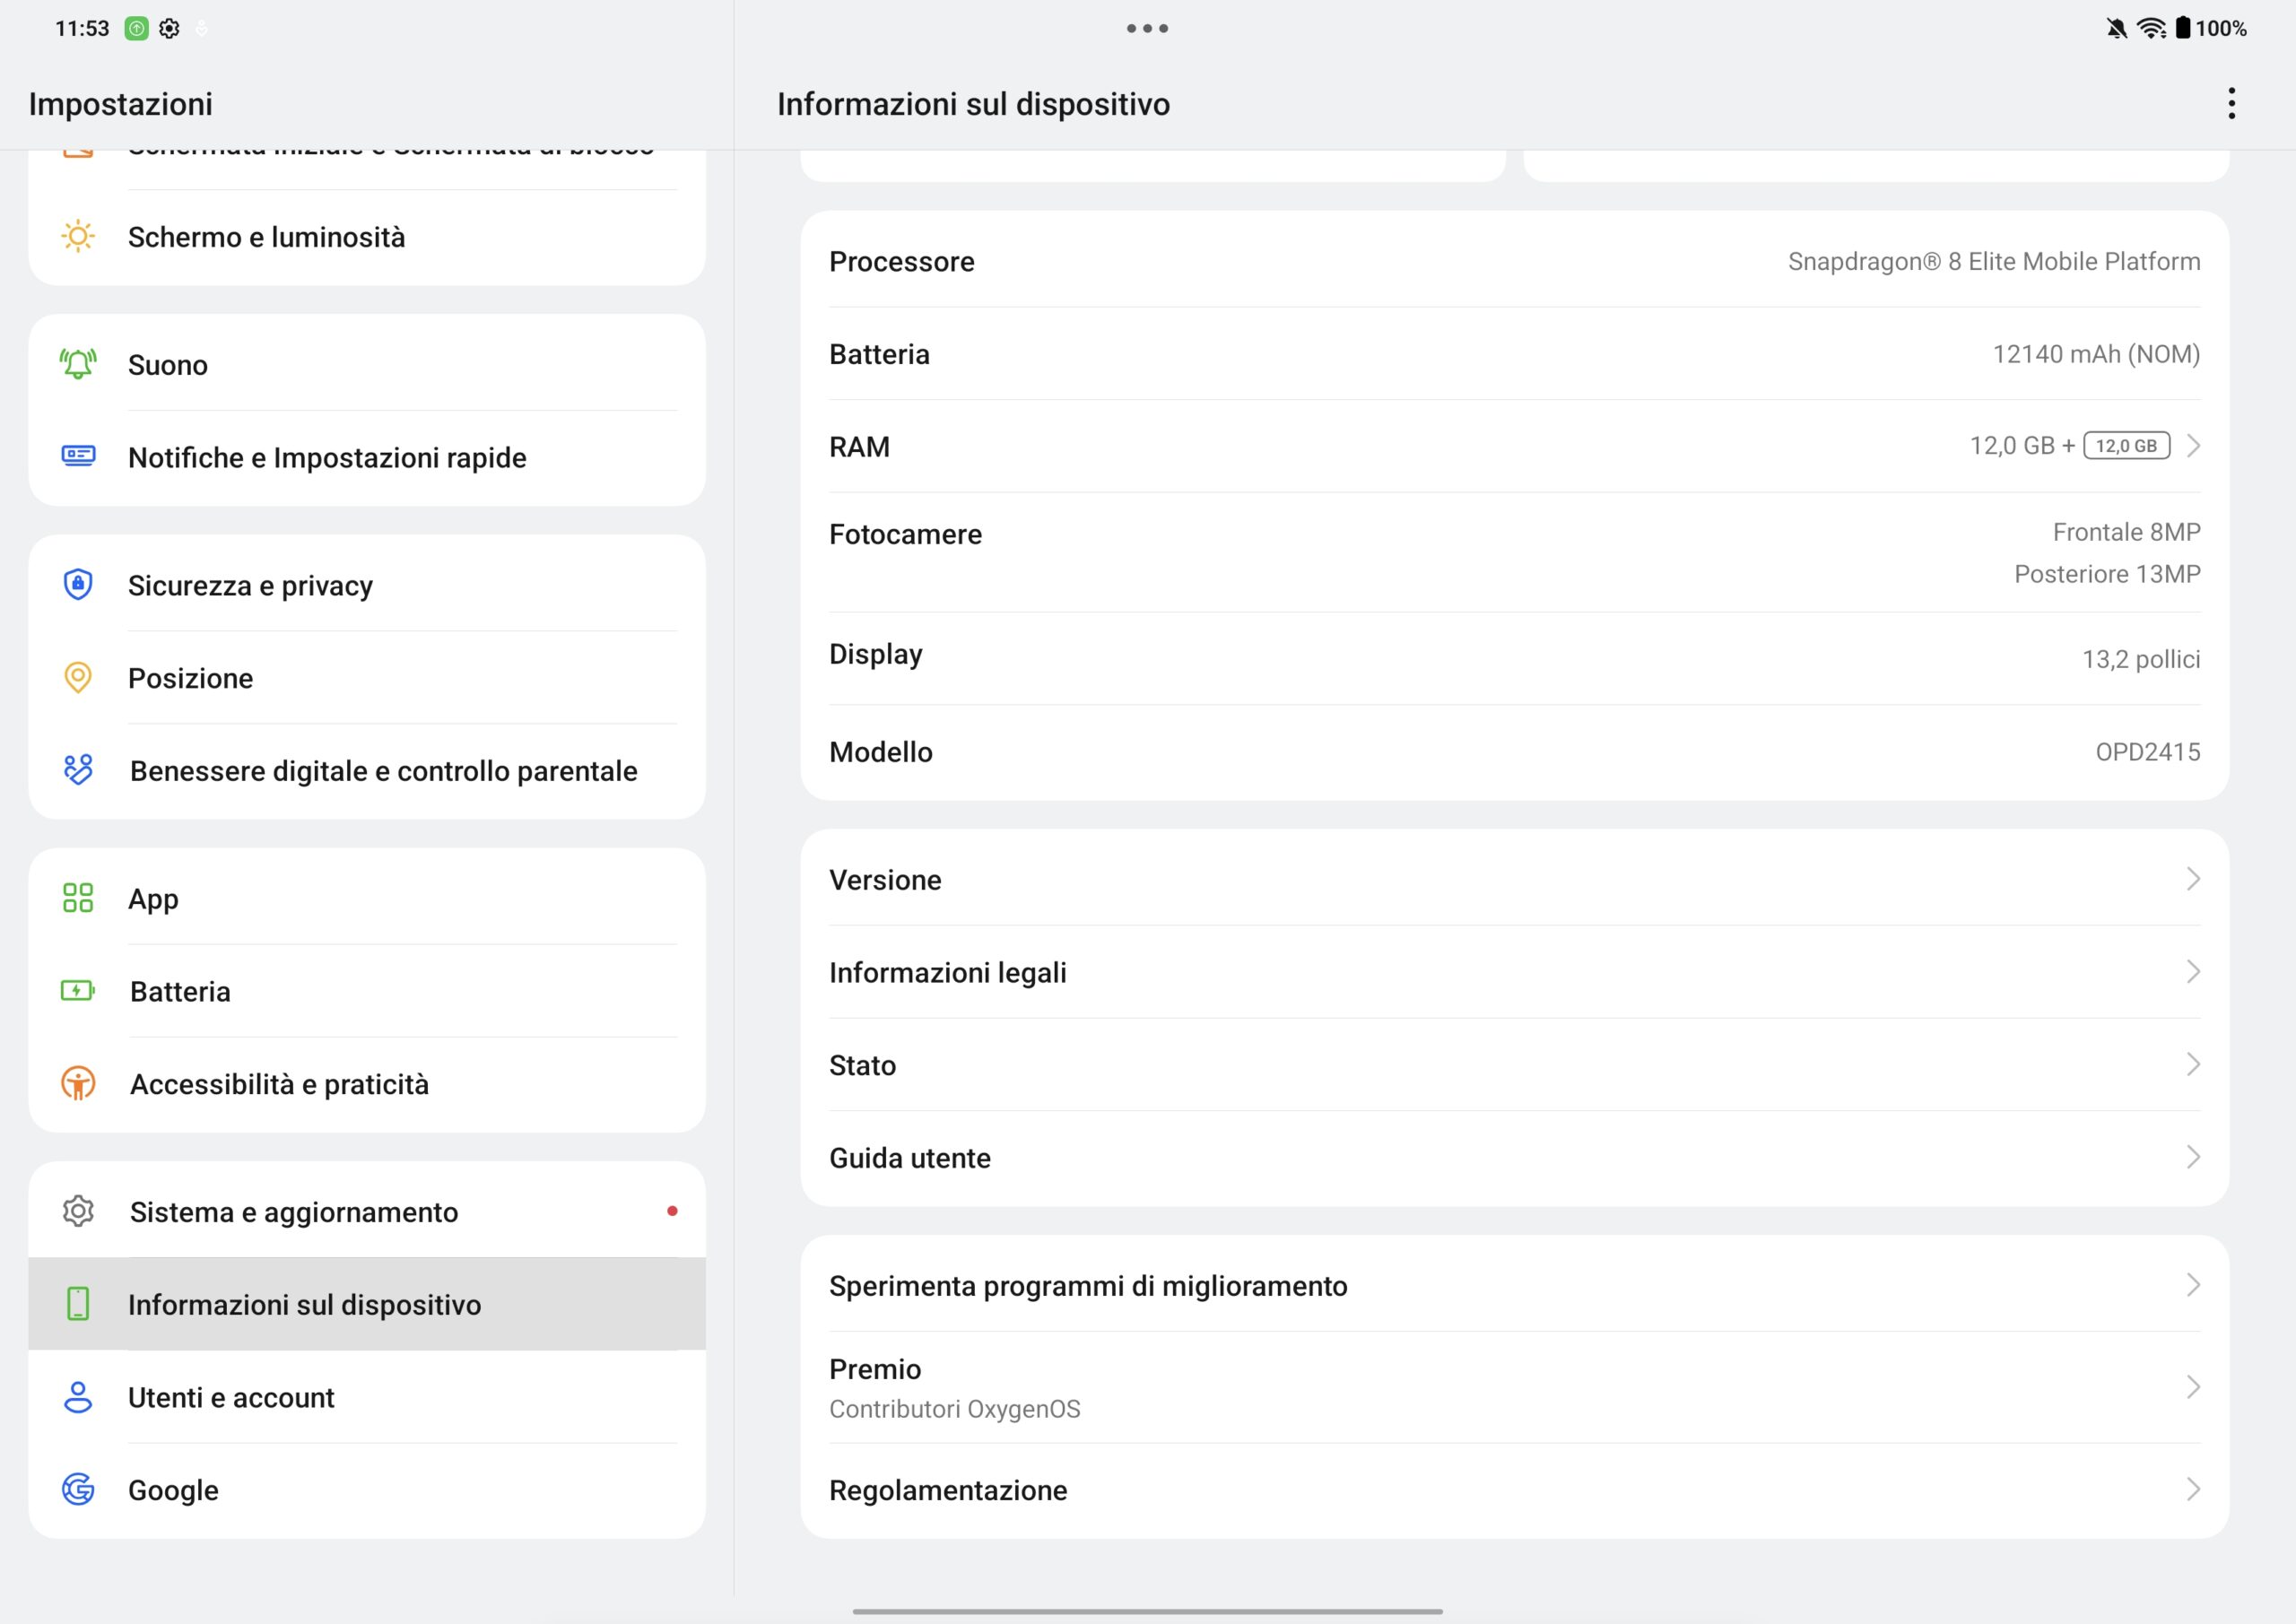Tap the Google logo icon

click(x=78, y=1489)
